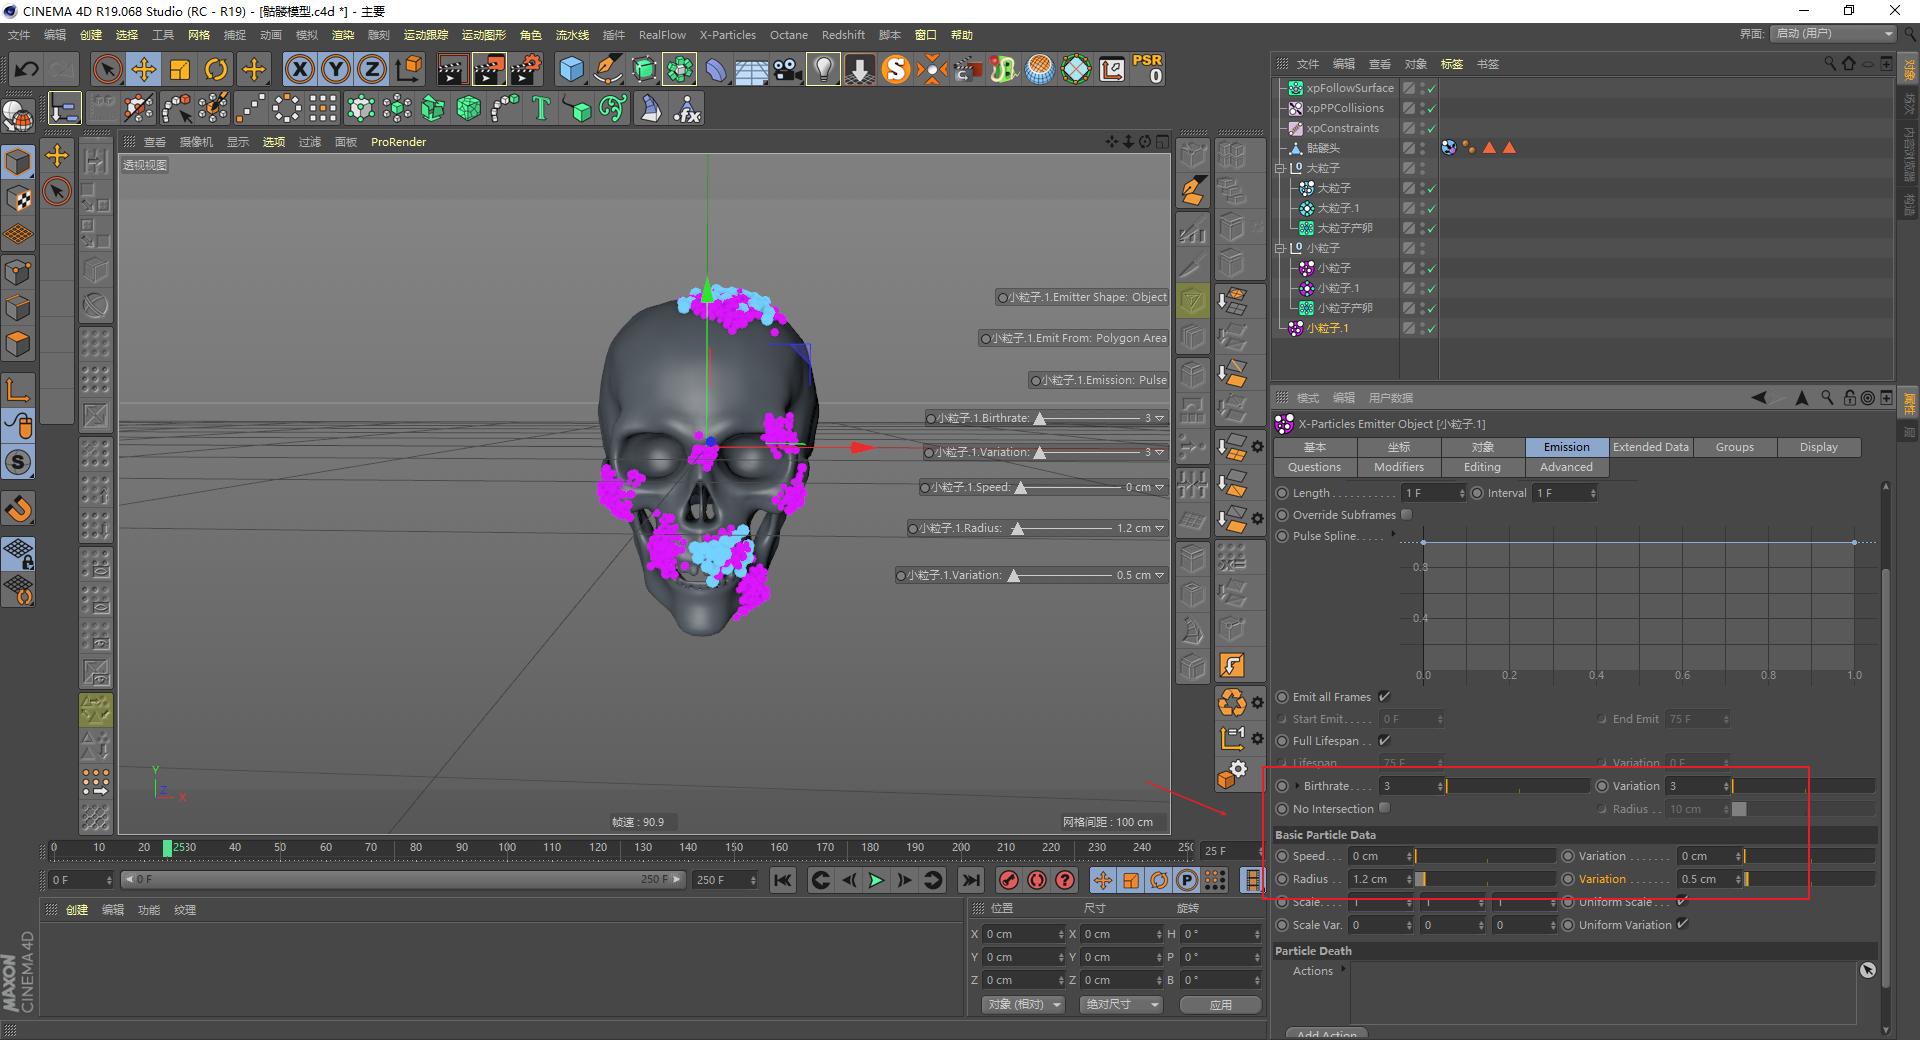This screenshot has width=1920, height=1040.
Task: Click the play button in timeline controls
Action: (x=876, y=880)
